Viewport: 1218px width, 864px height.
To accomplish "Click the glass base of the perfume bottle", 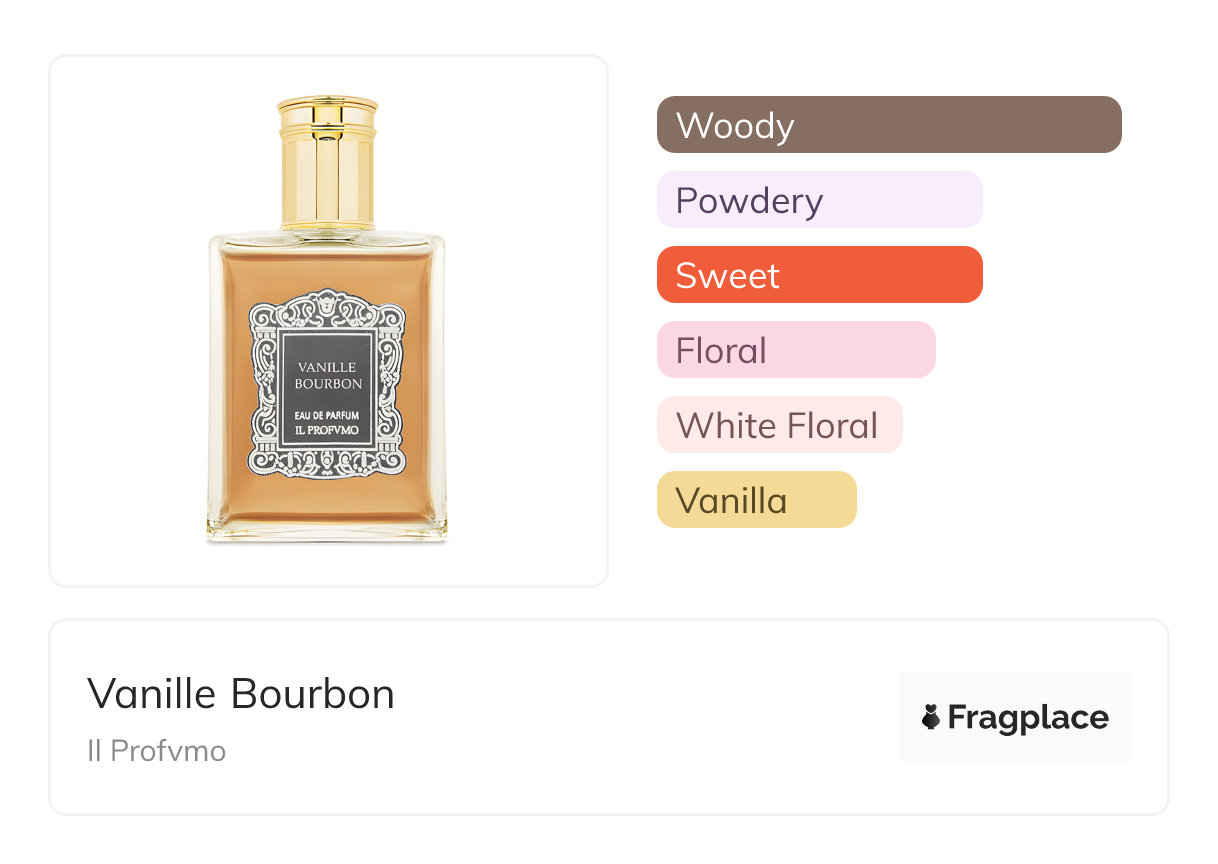I will [x=327, y=530].
